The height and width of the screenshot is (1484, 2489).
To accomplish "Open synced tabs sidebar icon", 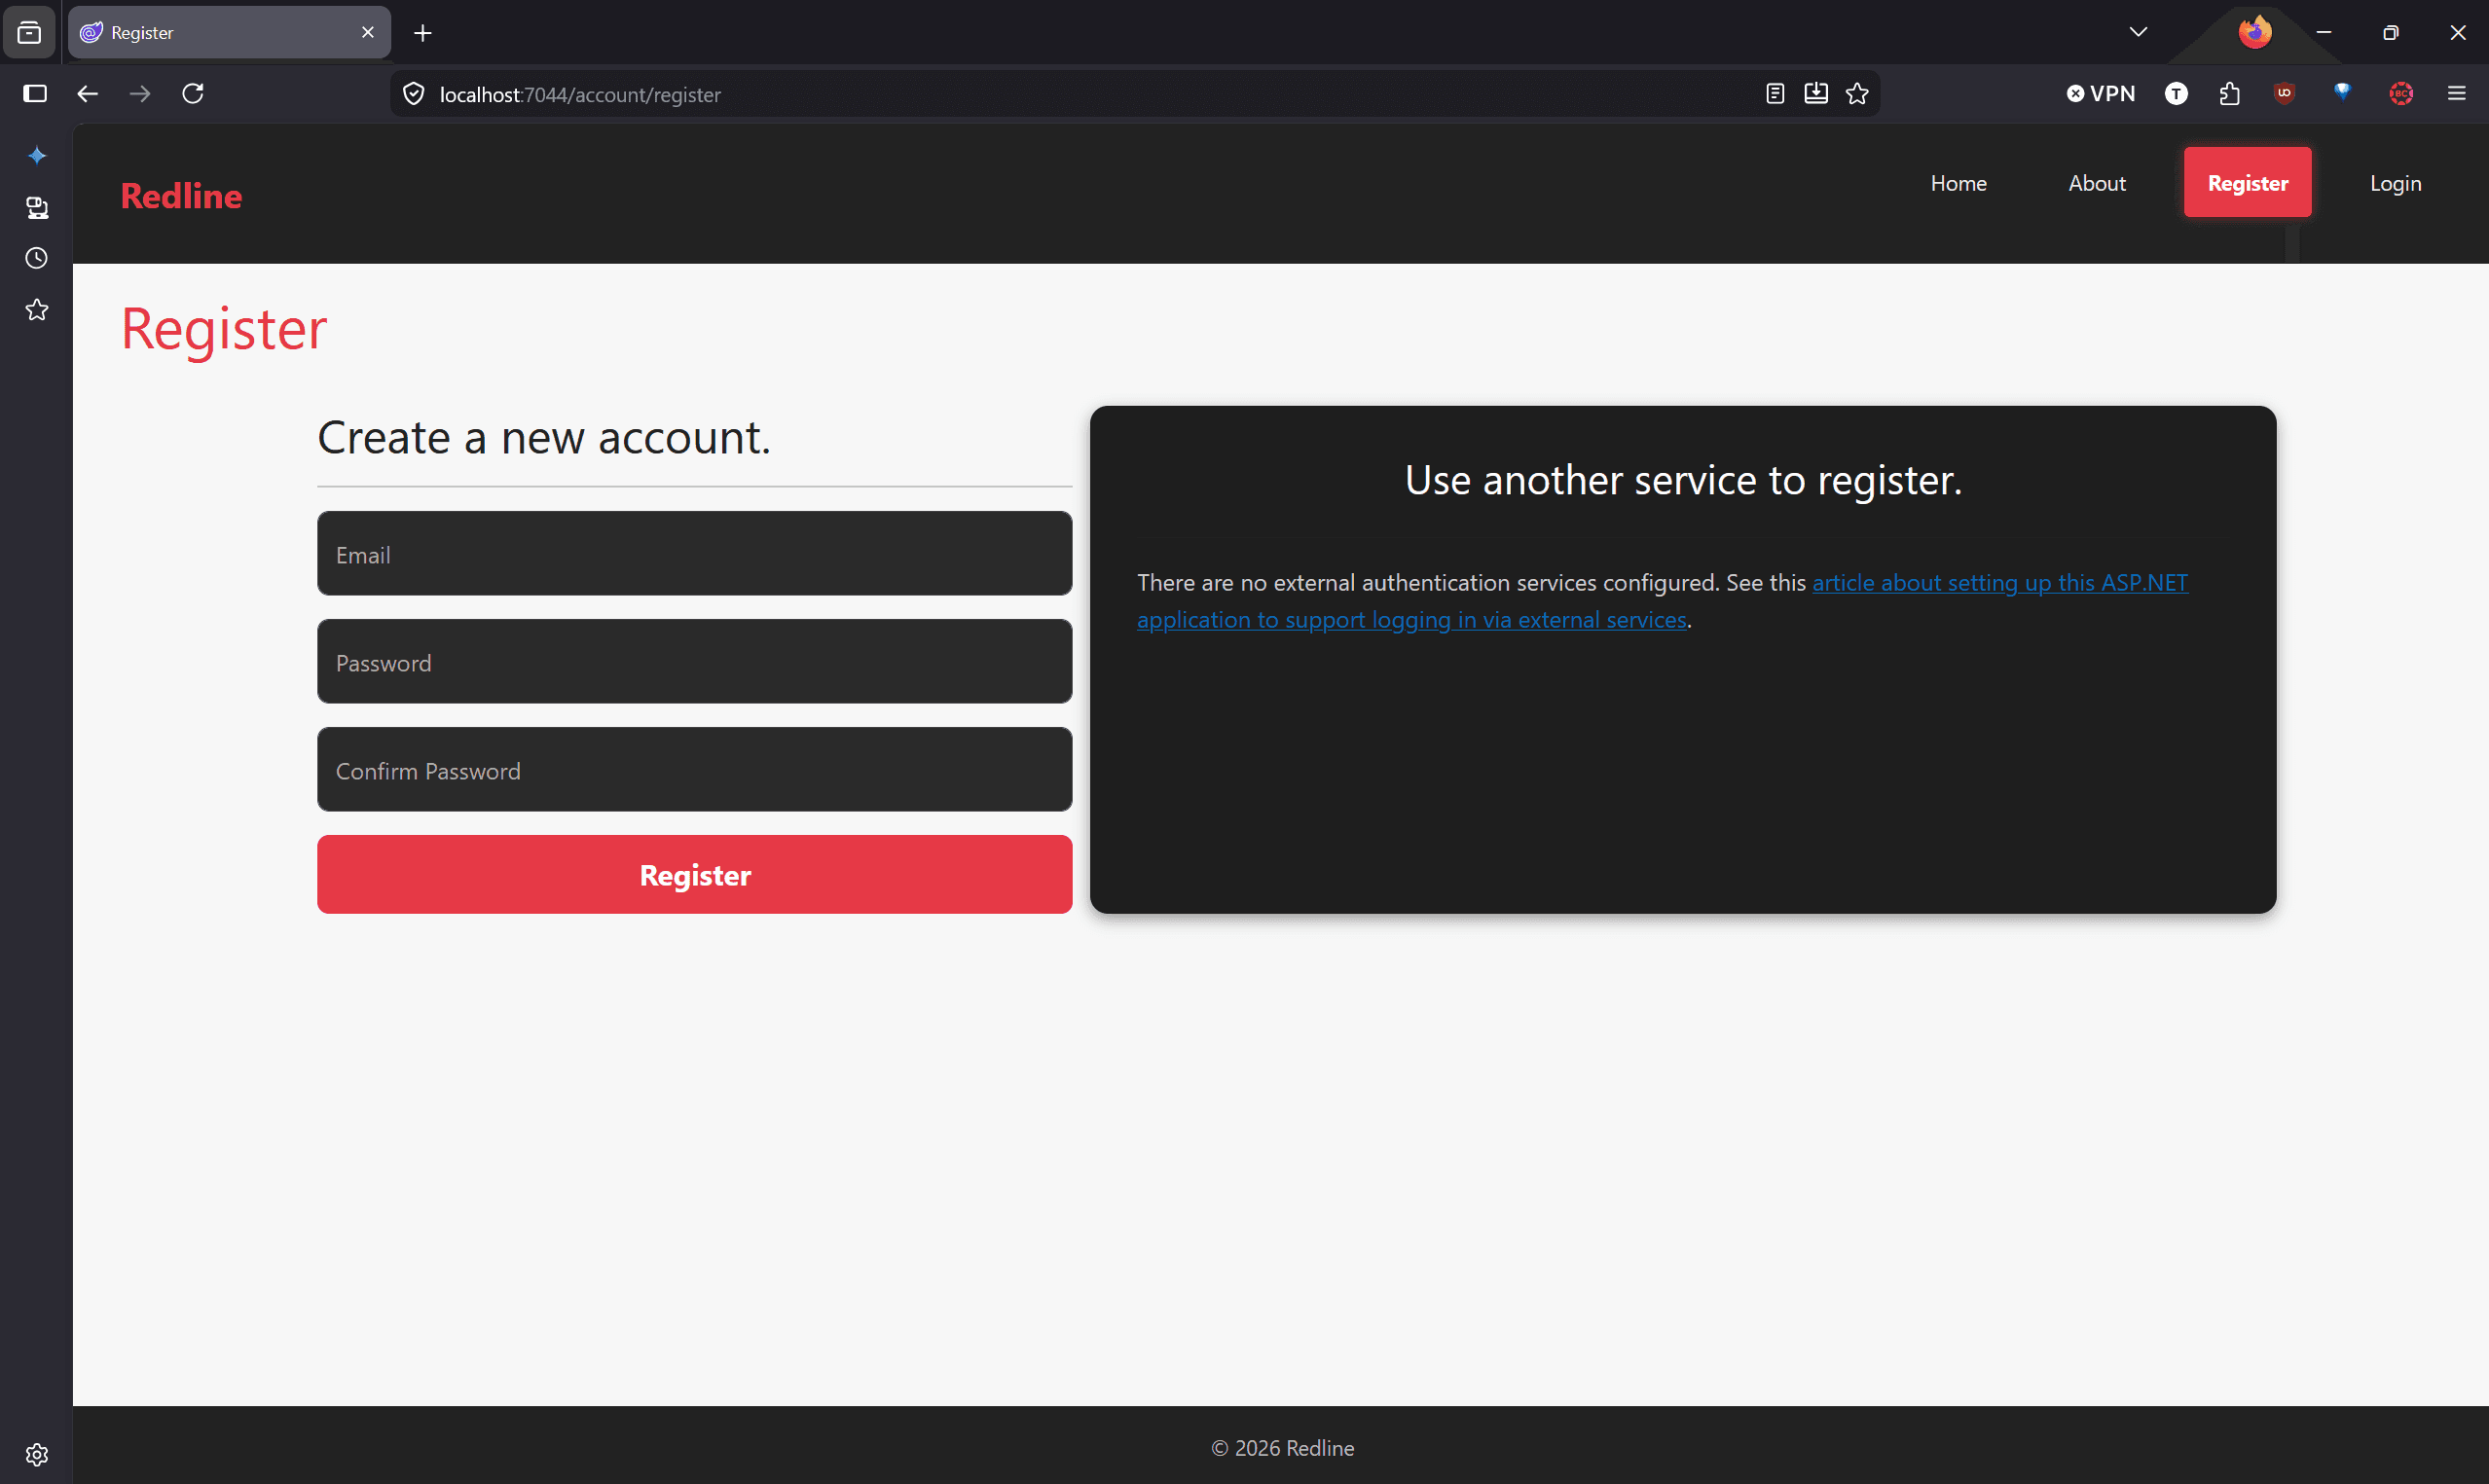I will [37, 207].
